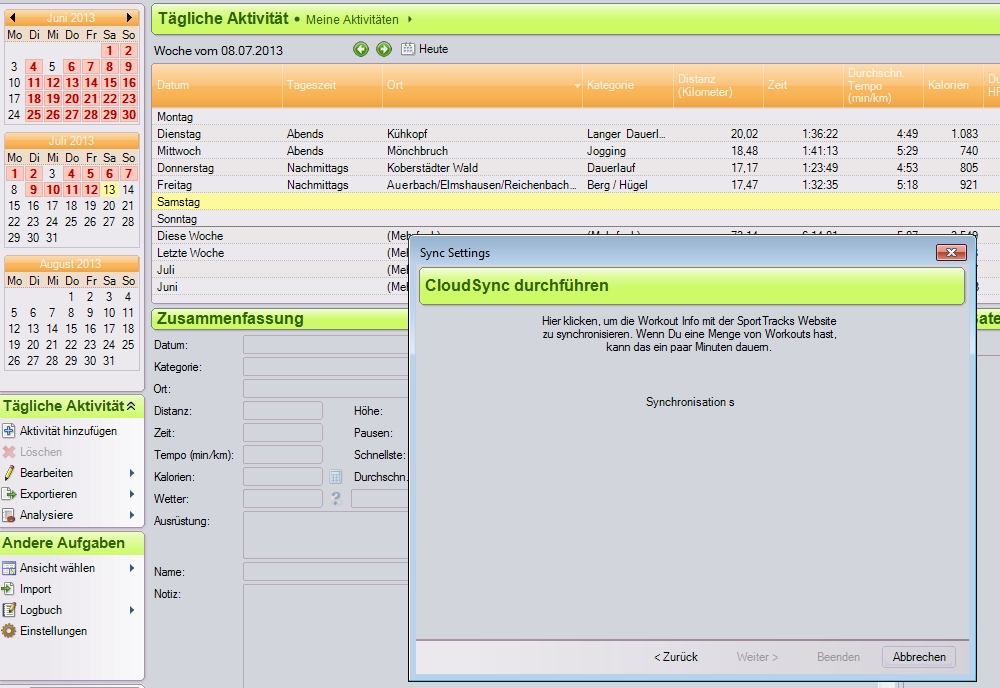Open Einstellungen via gear icon
The width and height of the screenshot is (1000, 688).
click(x=9, y=631)
